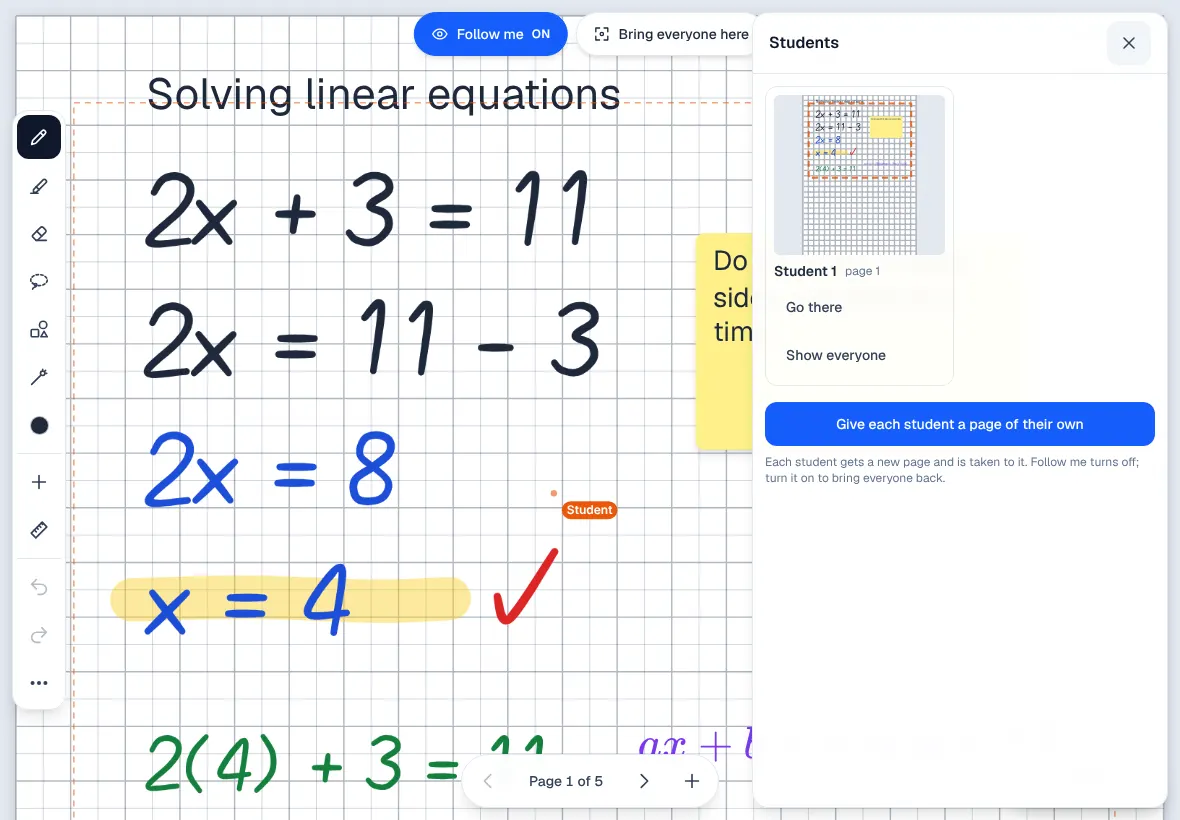
Task: Select the Pen tool
Action: pyautogui.click(x=39, y=138)
